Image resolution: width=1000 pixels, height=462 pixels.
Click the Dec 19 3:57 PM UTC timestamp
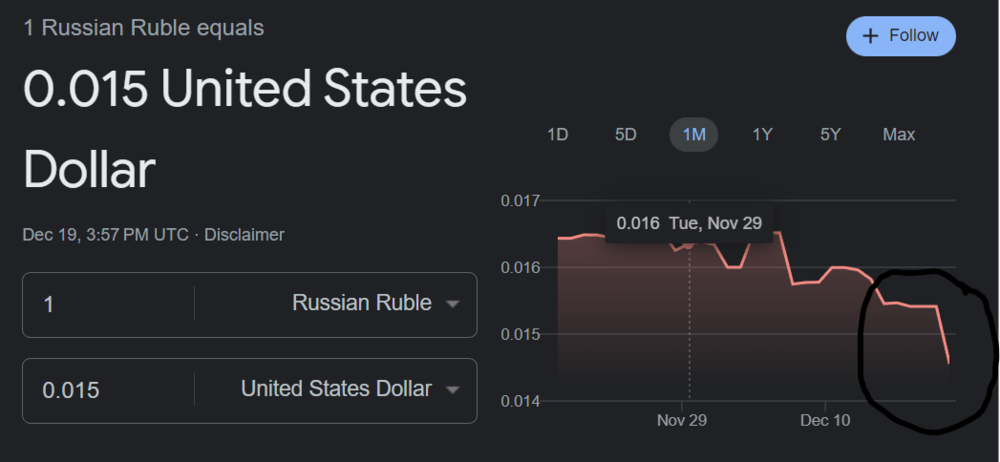(105, 235)
